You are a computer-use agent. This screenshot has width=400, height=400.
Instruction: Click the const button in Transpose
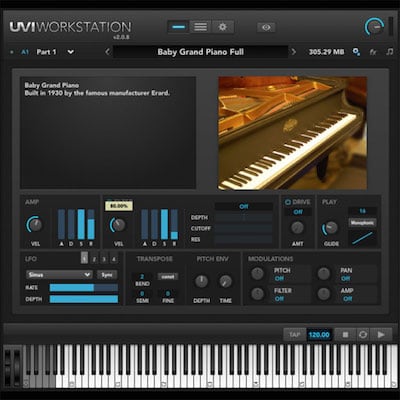point(168,277)
